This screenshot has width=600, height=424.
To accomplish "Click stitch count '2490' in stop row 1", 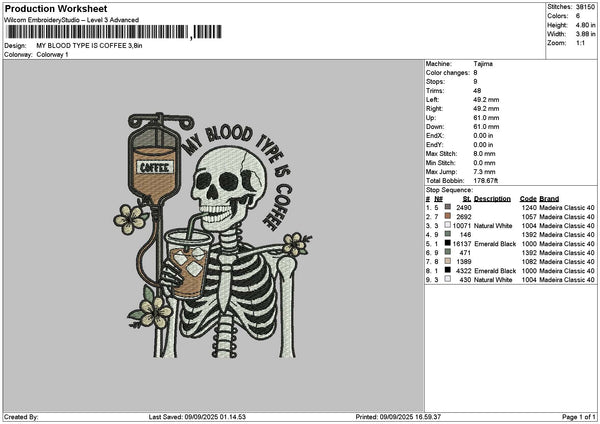I will coord(464,207).
